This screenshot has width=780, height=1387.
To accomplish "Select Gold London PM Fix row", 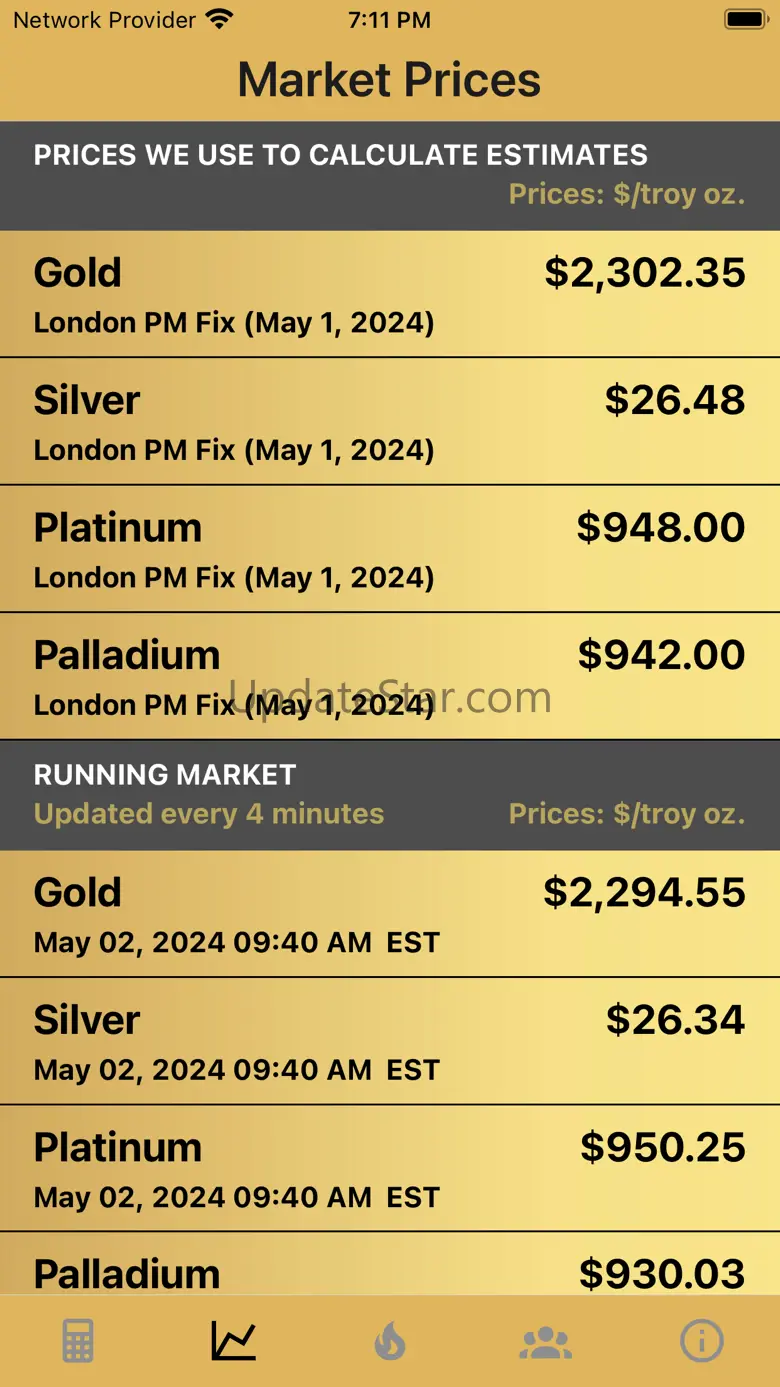I will point(390,295).
